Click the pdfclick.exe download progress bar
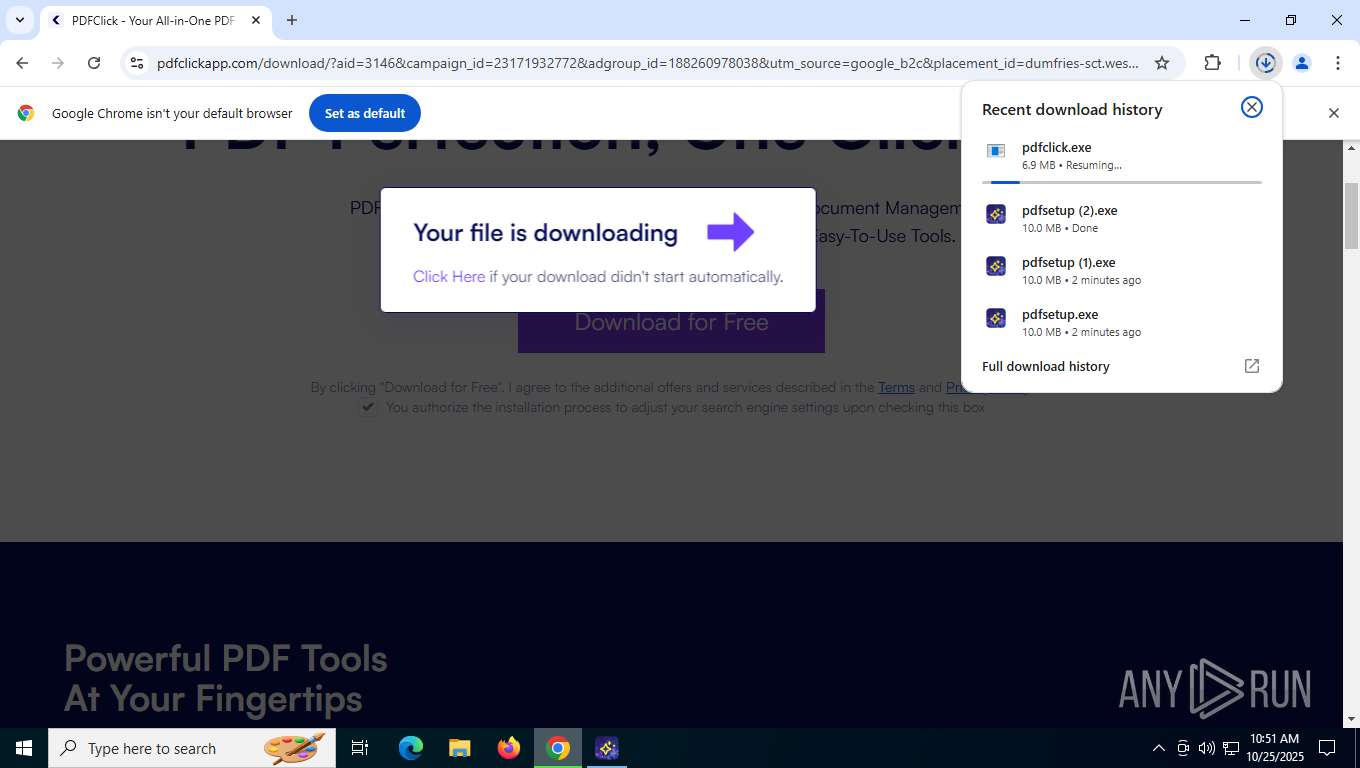Viewport: 1360px width, 768px height. [x=1122, y=182]
